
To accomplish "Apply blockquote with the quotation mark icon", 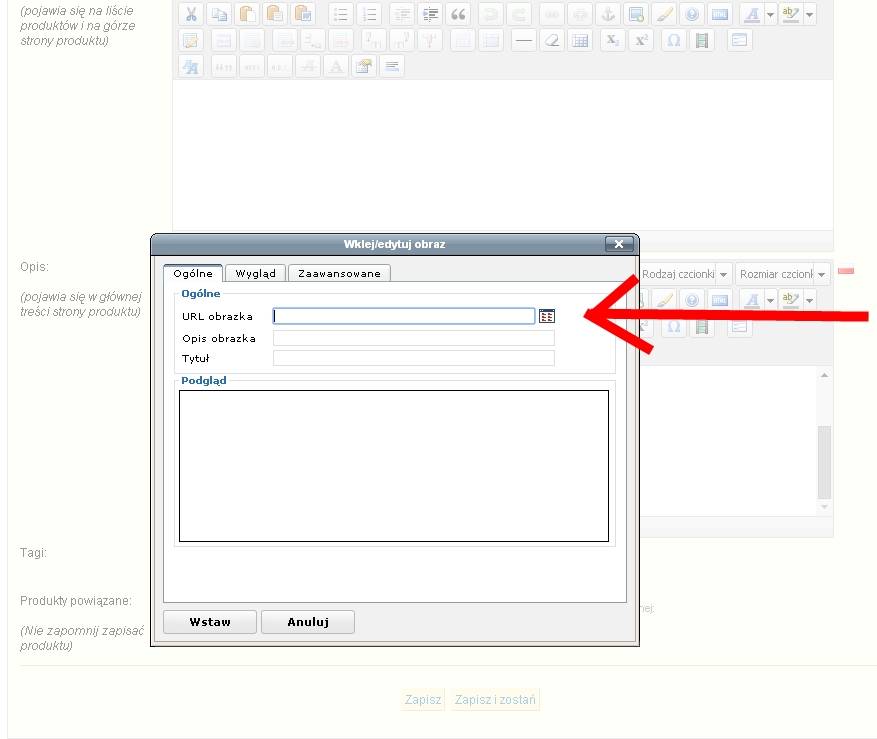I will point(458,14).
